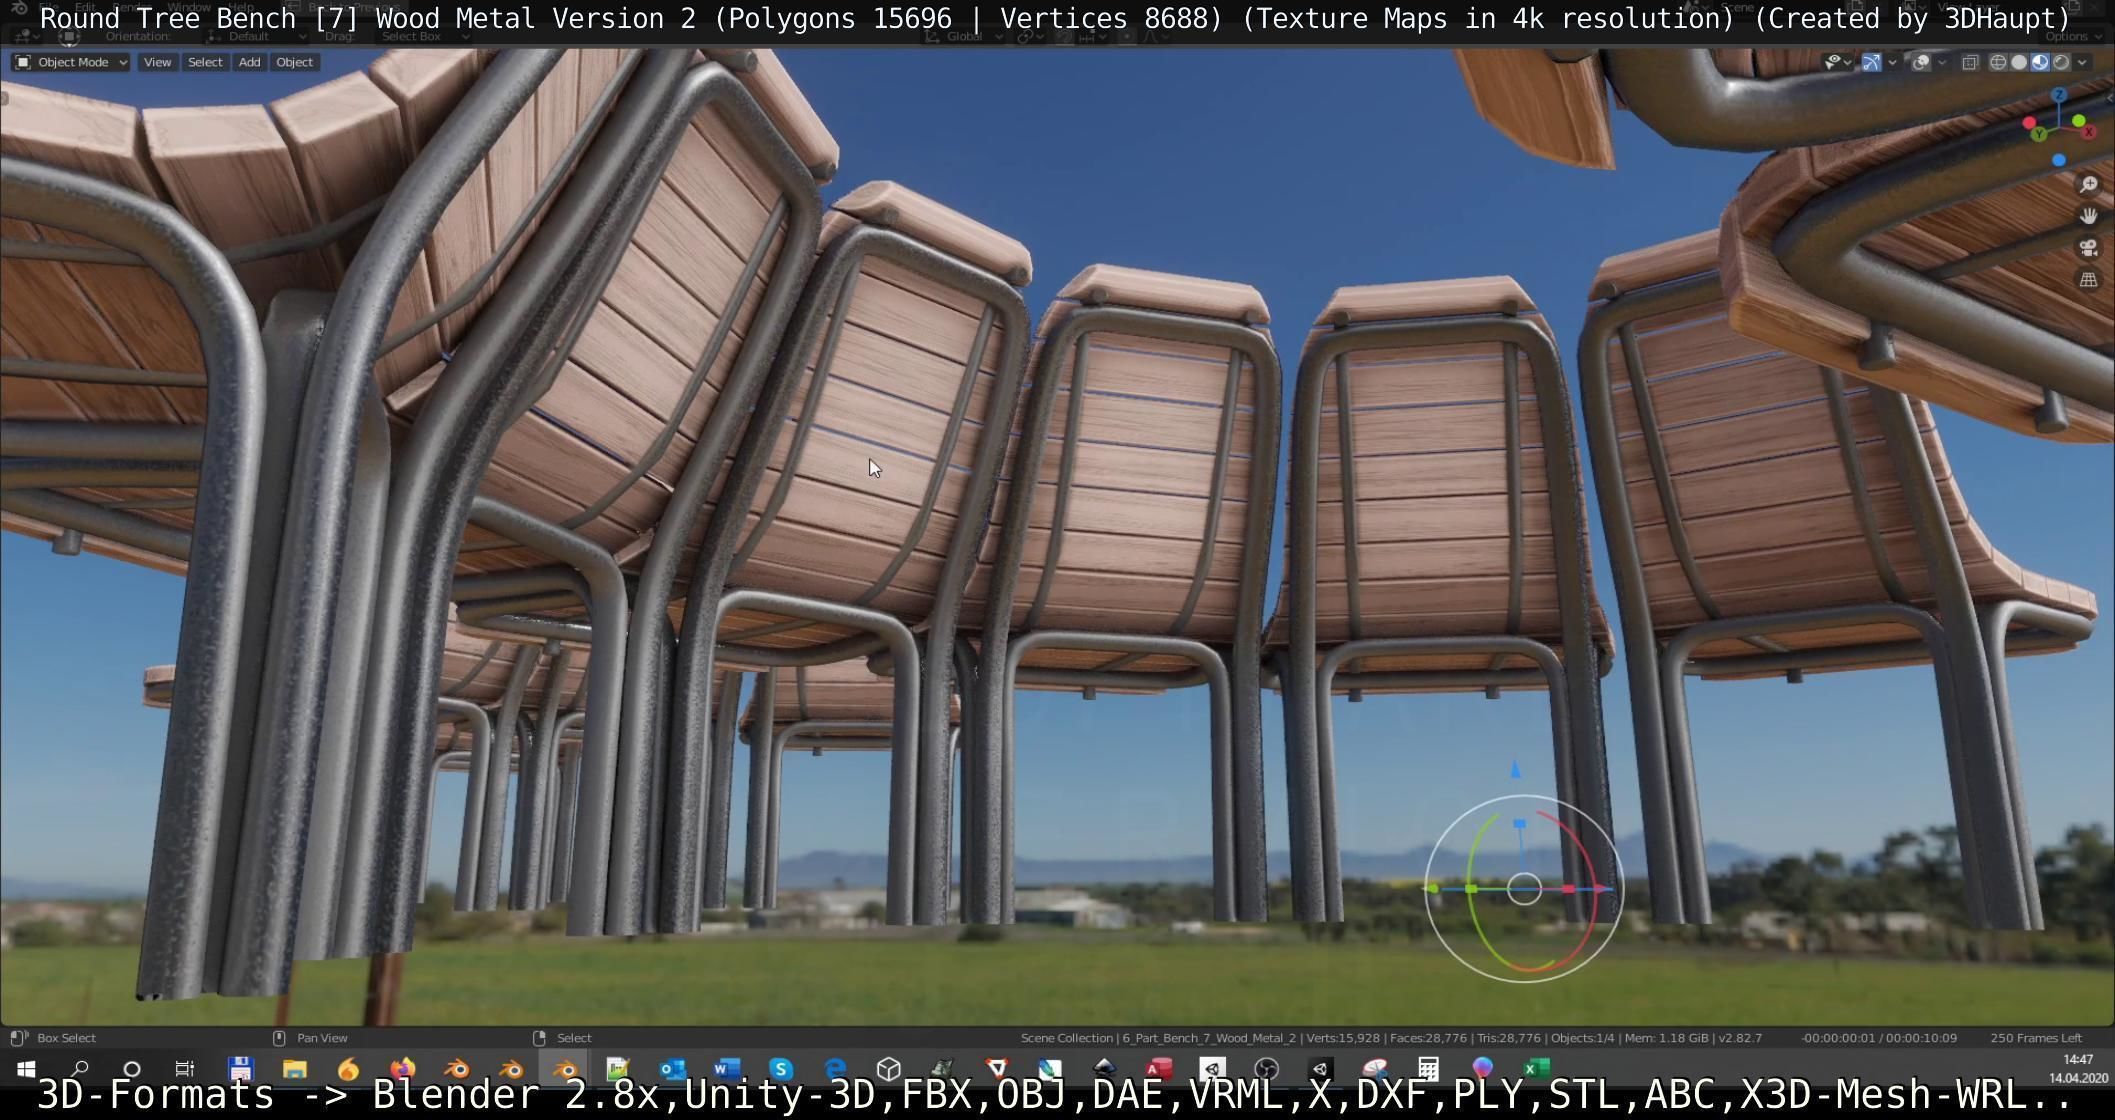Click the pan view hand icon
2115x1120 pixels.
[2088, 216]
